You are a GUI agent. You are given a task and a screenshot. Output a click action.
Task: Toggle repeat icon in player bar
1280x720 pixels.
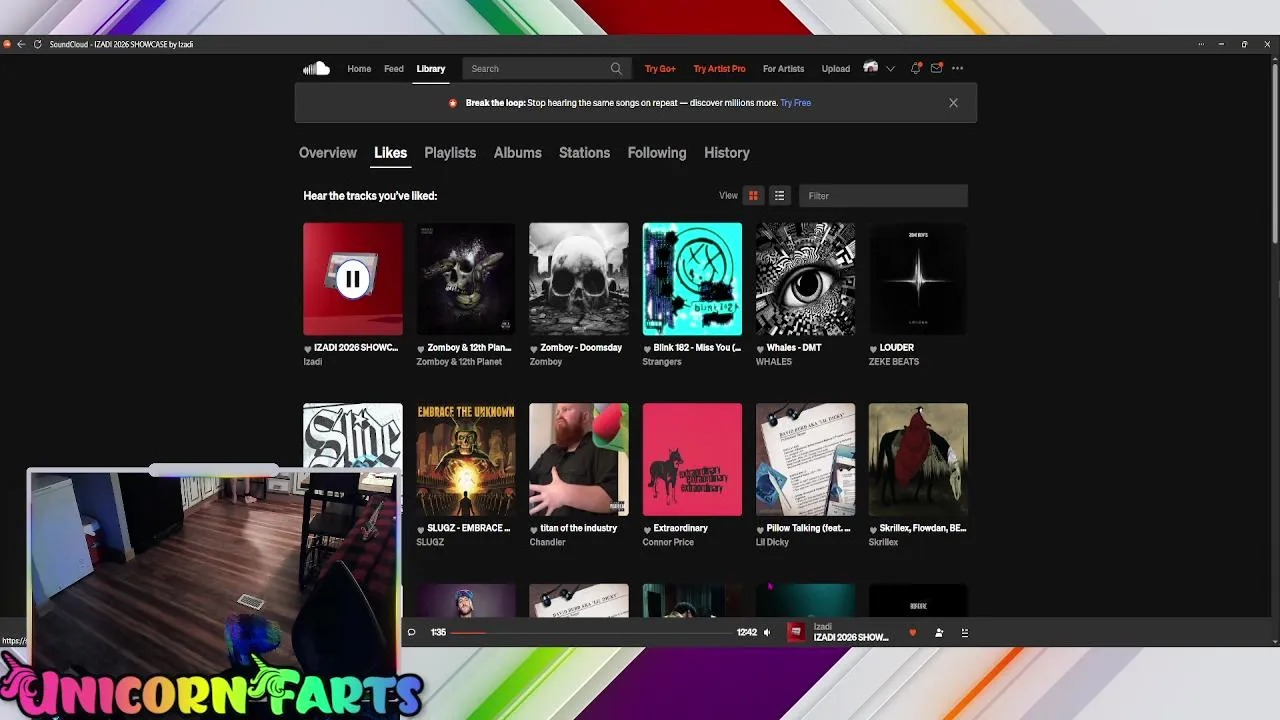point(411,632)
